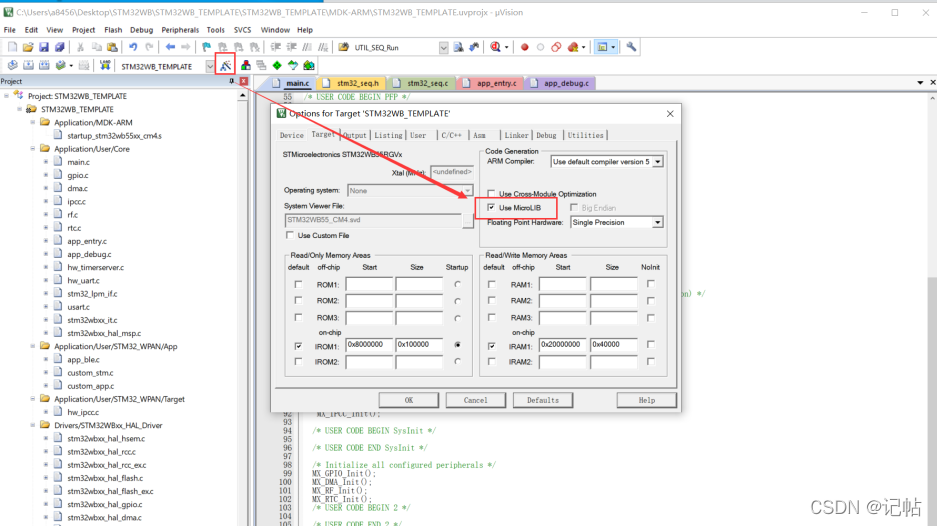Toggle the IRAM1 default checkbox
The image size is (937, 526).
(x=492, y=345)
